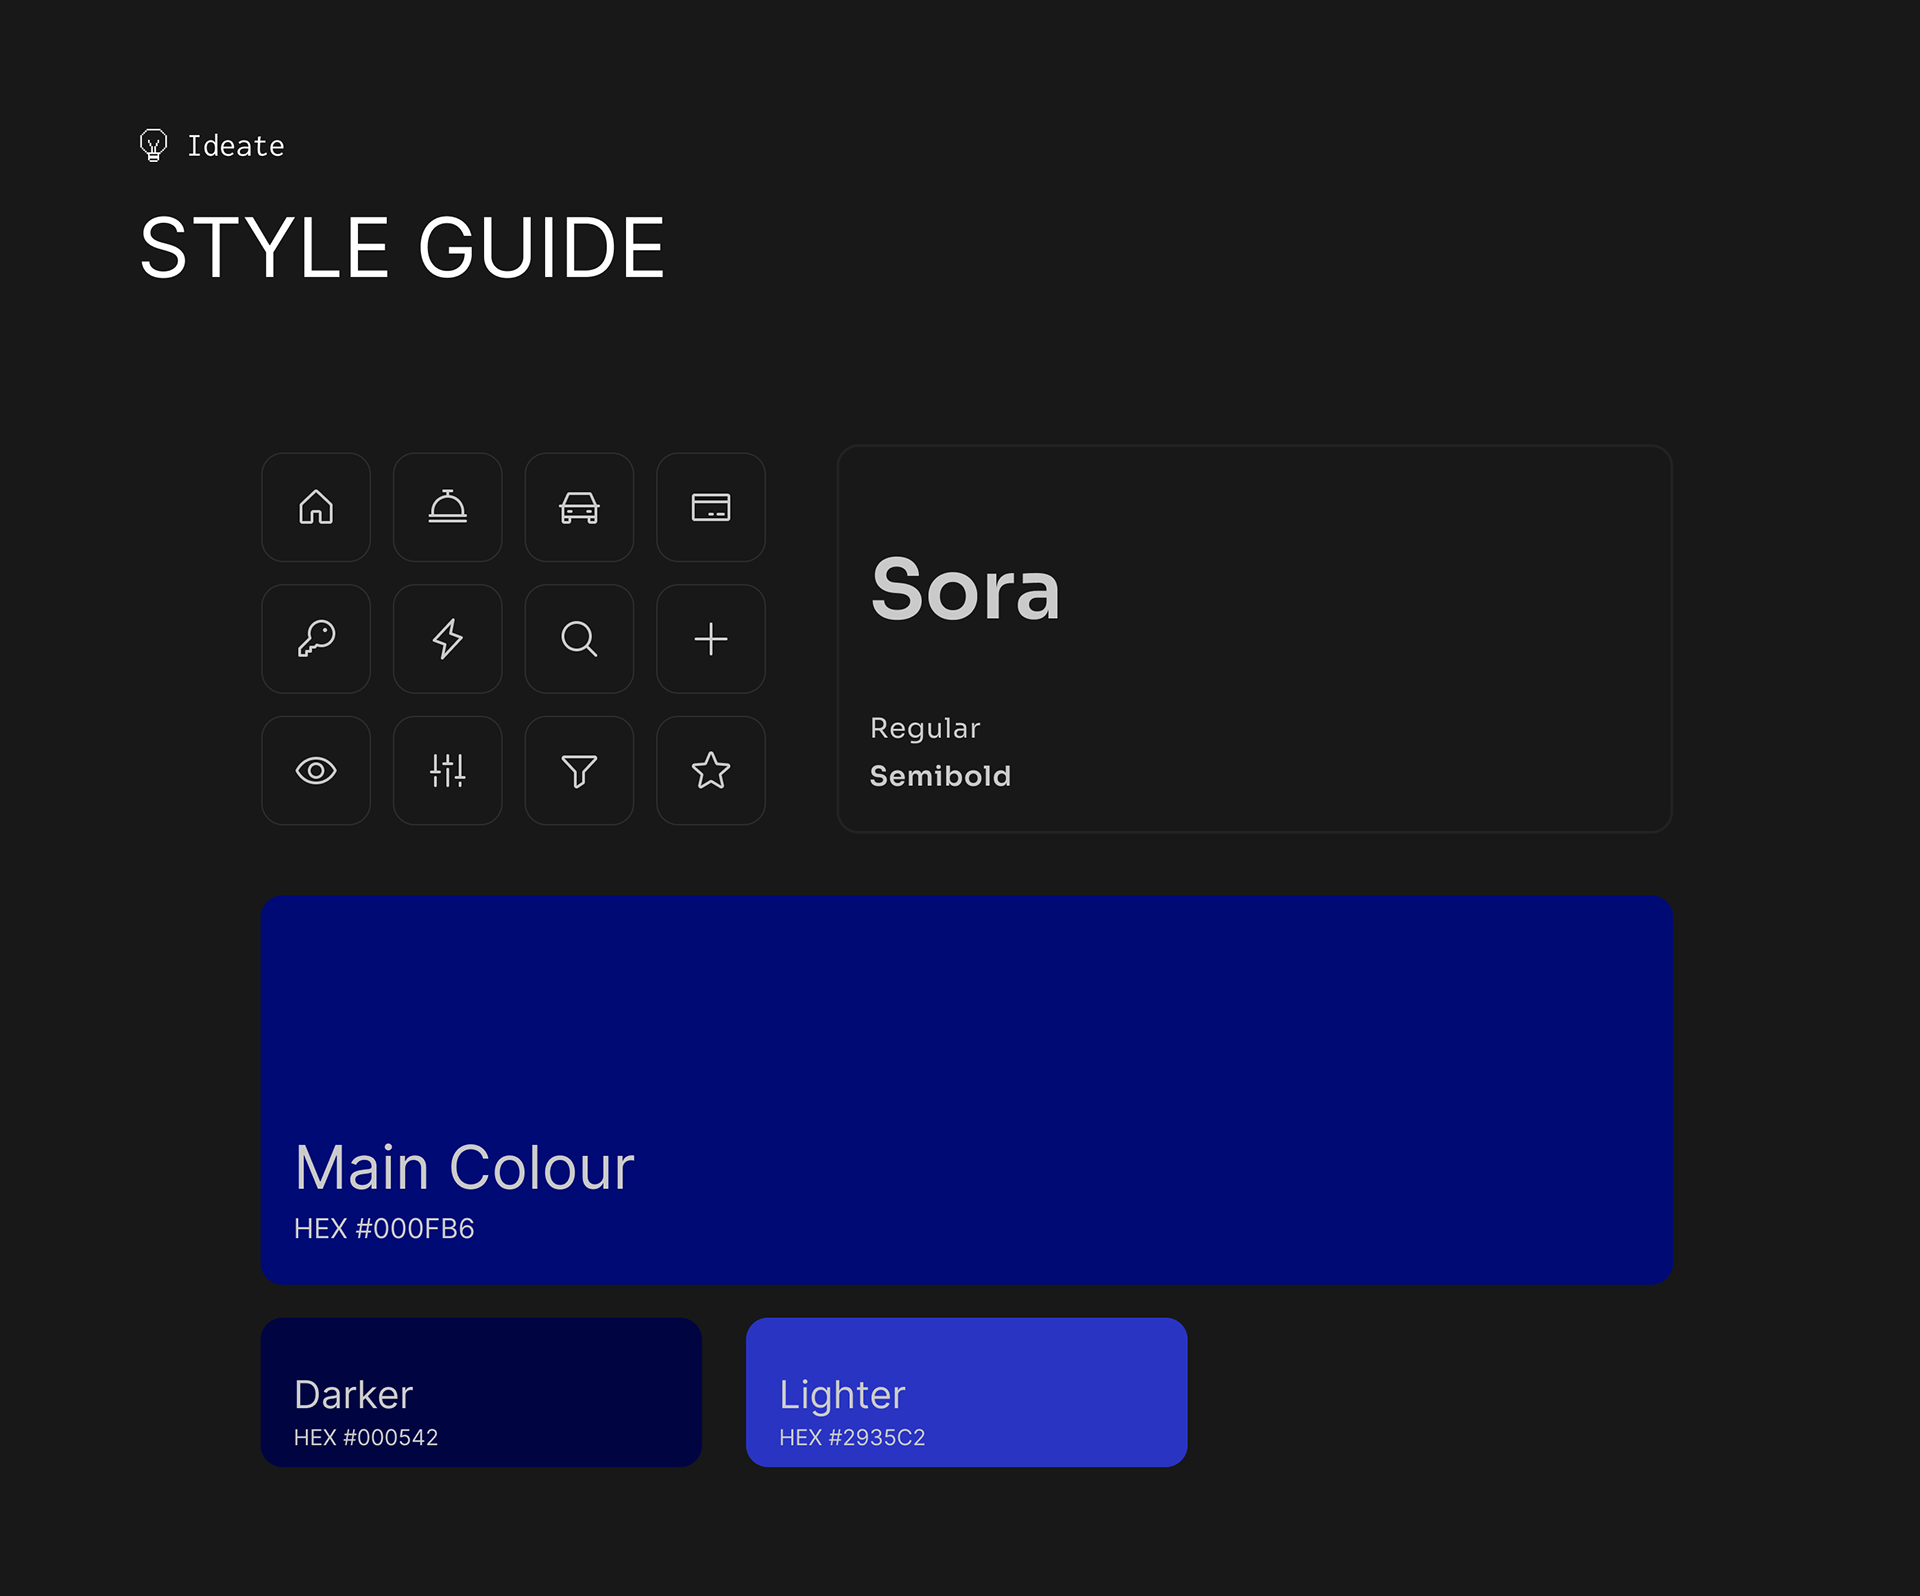Screen dimensions: 1920x1596
Task: Select the lightning bolt icon
Action: (447, 639)
